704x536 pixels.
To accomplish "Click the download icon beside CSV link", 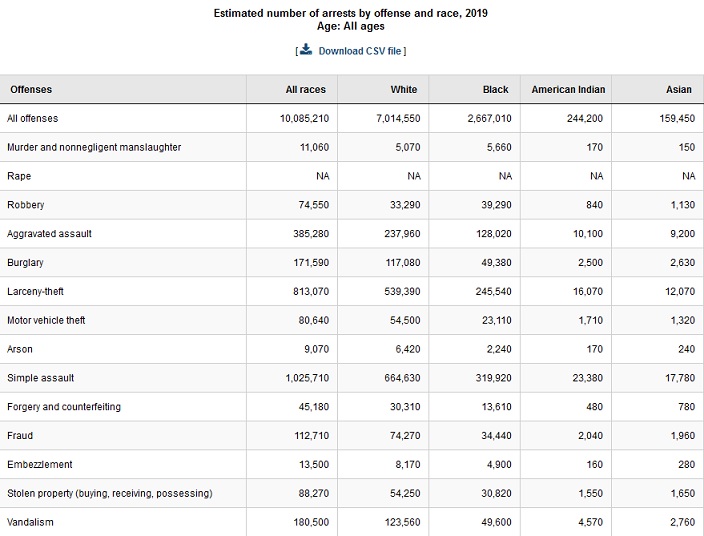I will pos(306,50).
